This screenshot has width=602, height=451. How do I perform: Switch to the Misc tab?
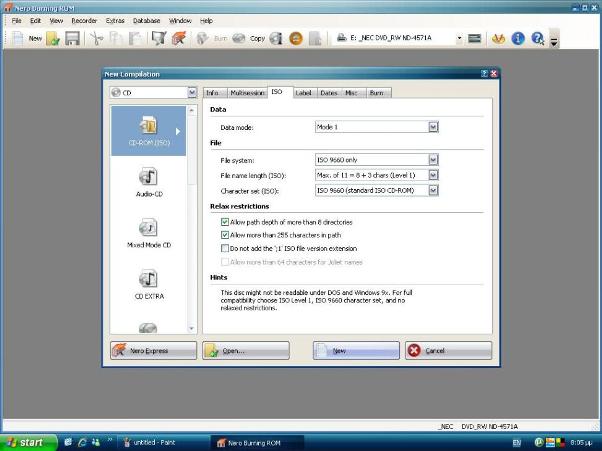352,93
